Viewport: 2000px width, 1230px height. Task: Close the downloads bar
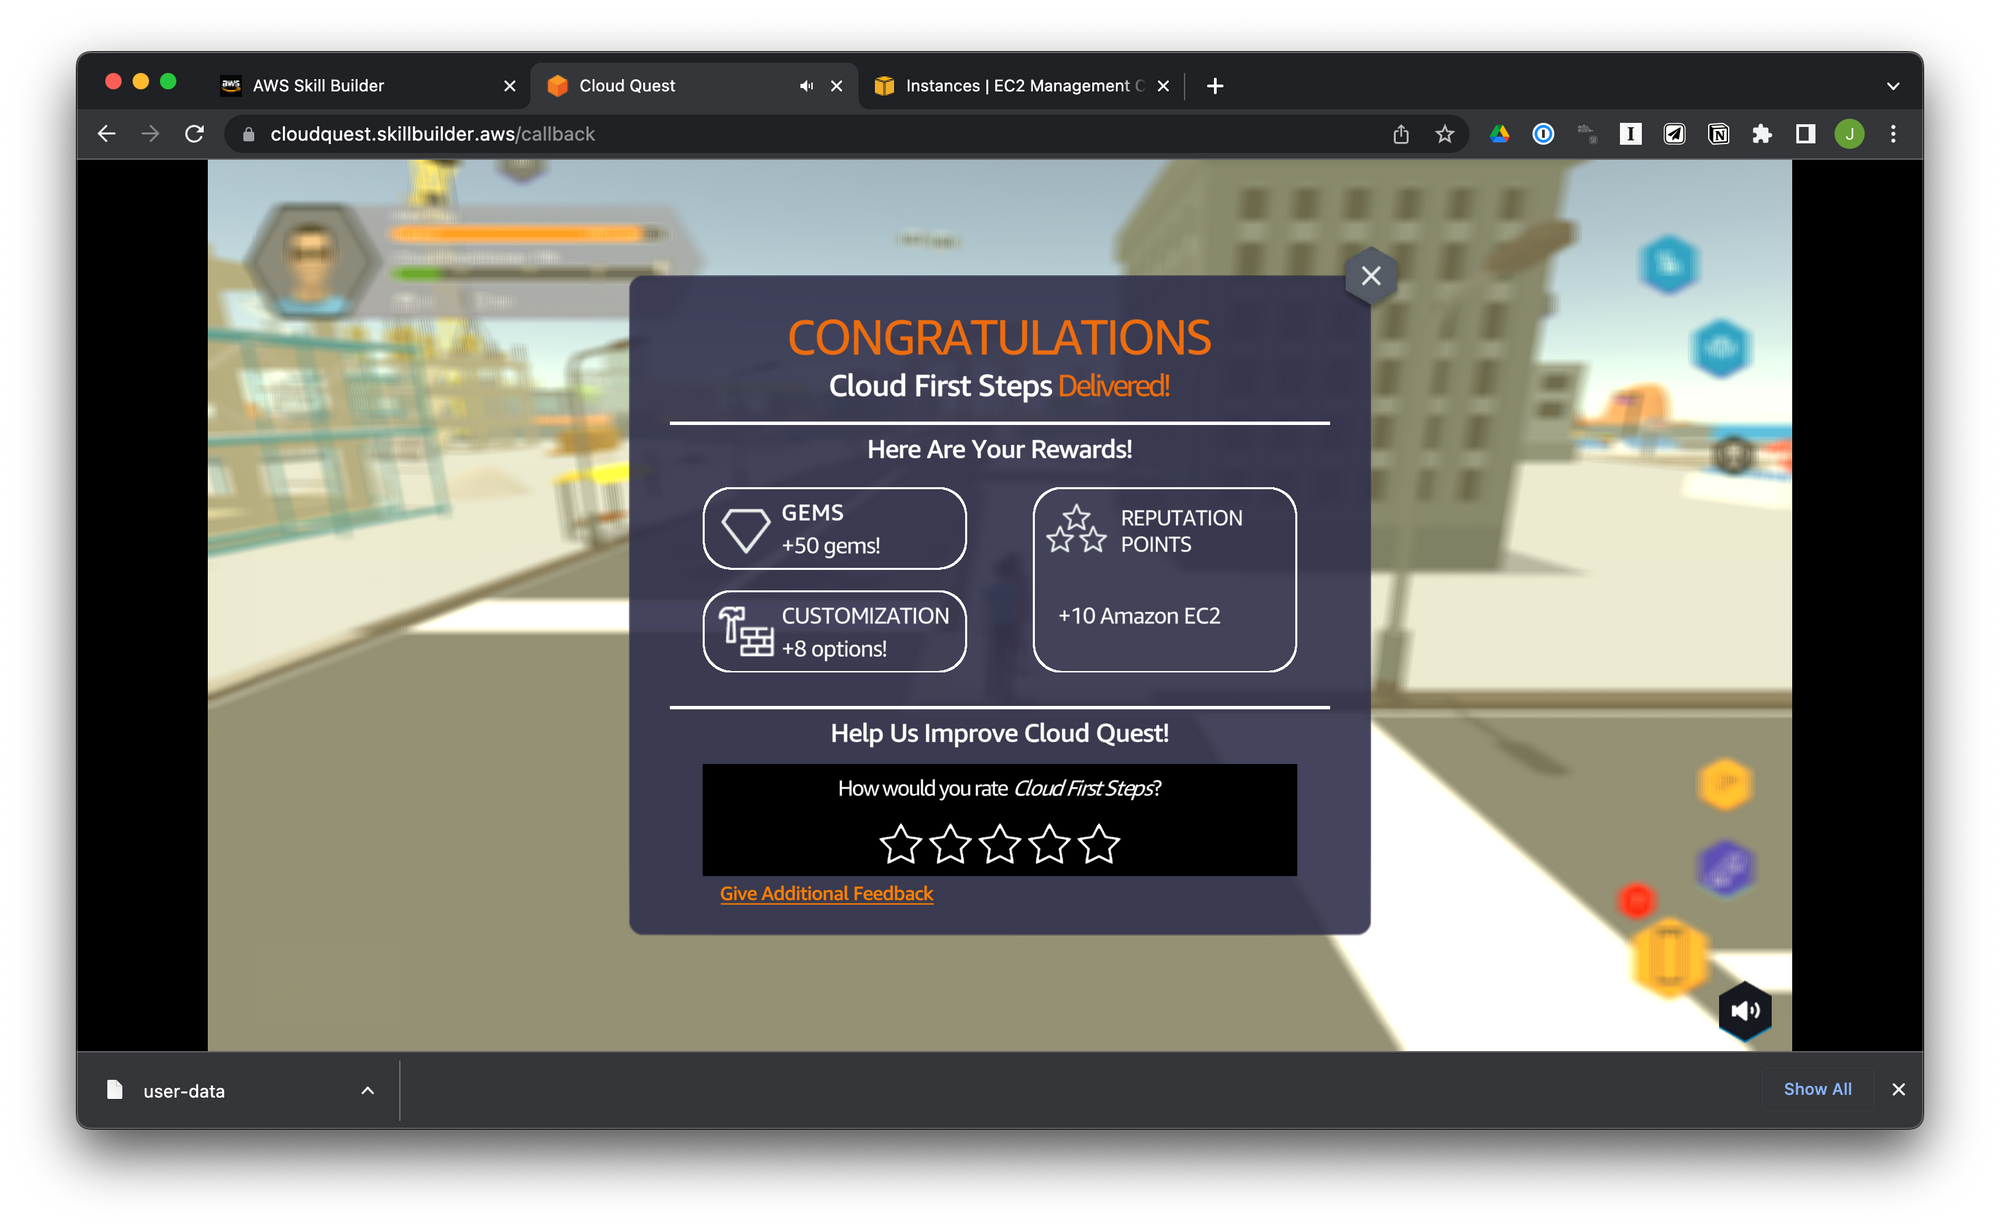1898,1089
